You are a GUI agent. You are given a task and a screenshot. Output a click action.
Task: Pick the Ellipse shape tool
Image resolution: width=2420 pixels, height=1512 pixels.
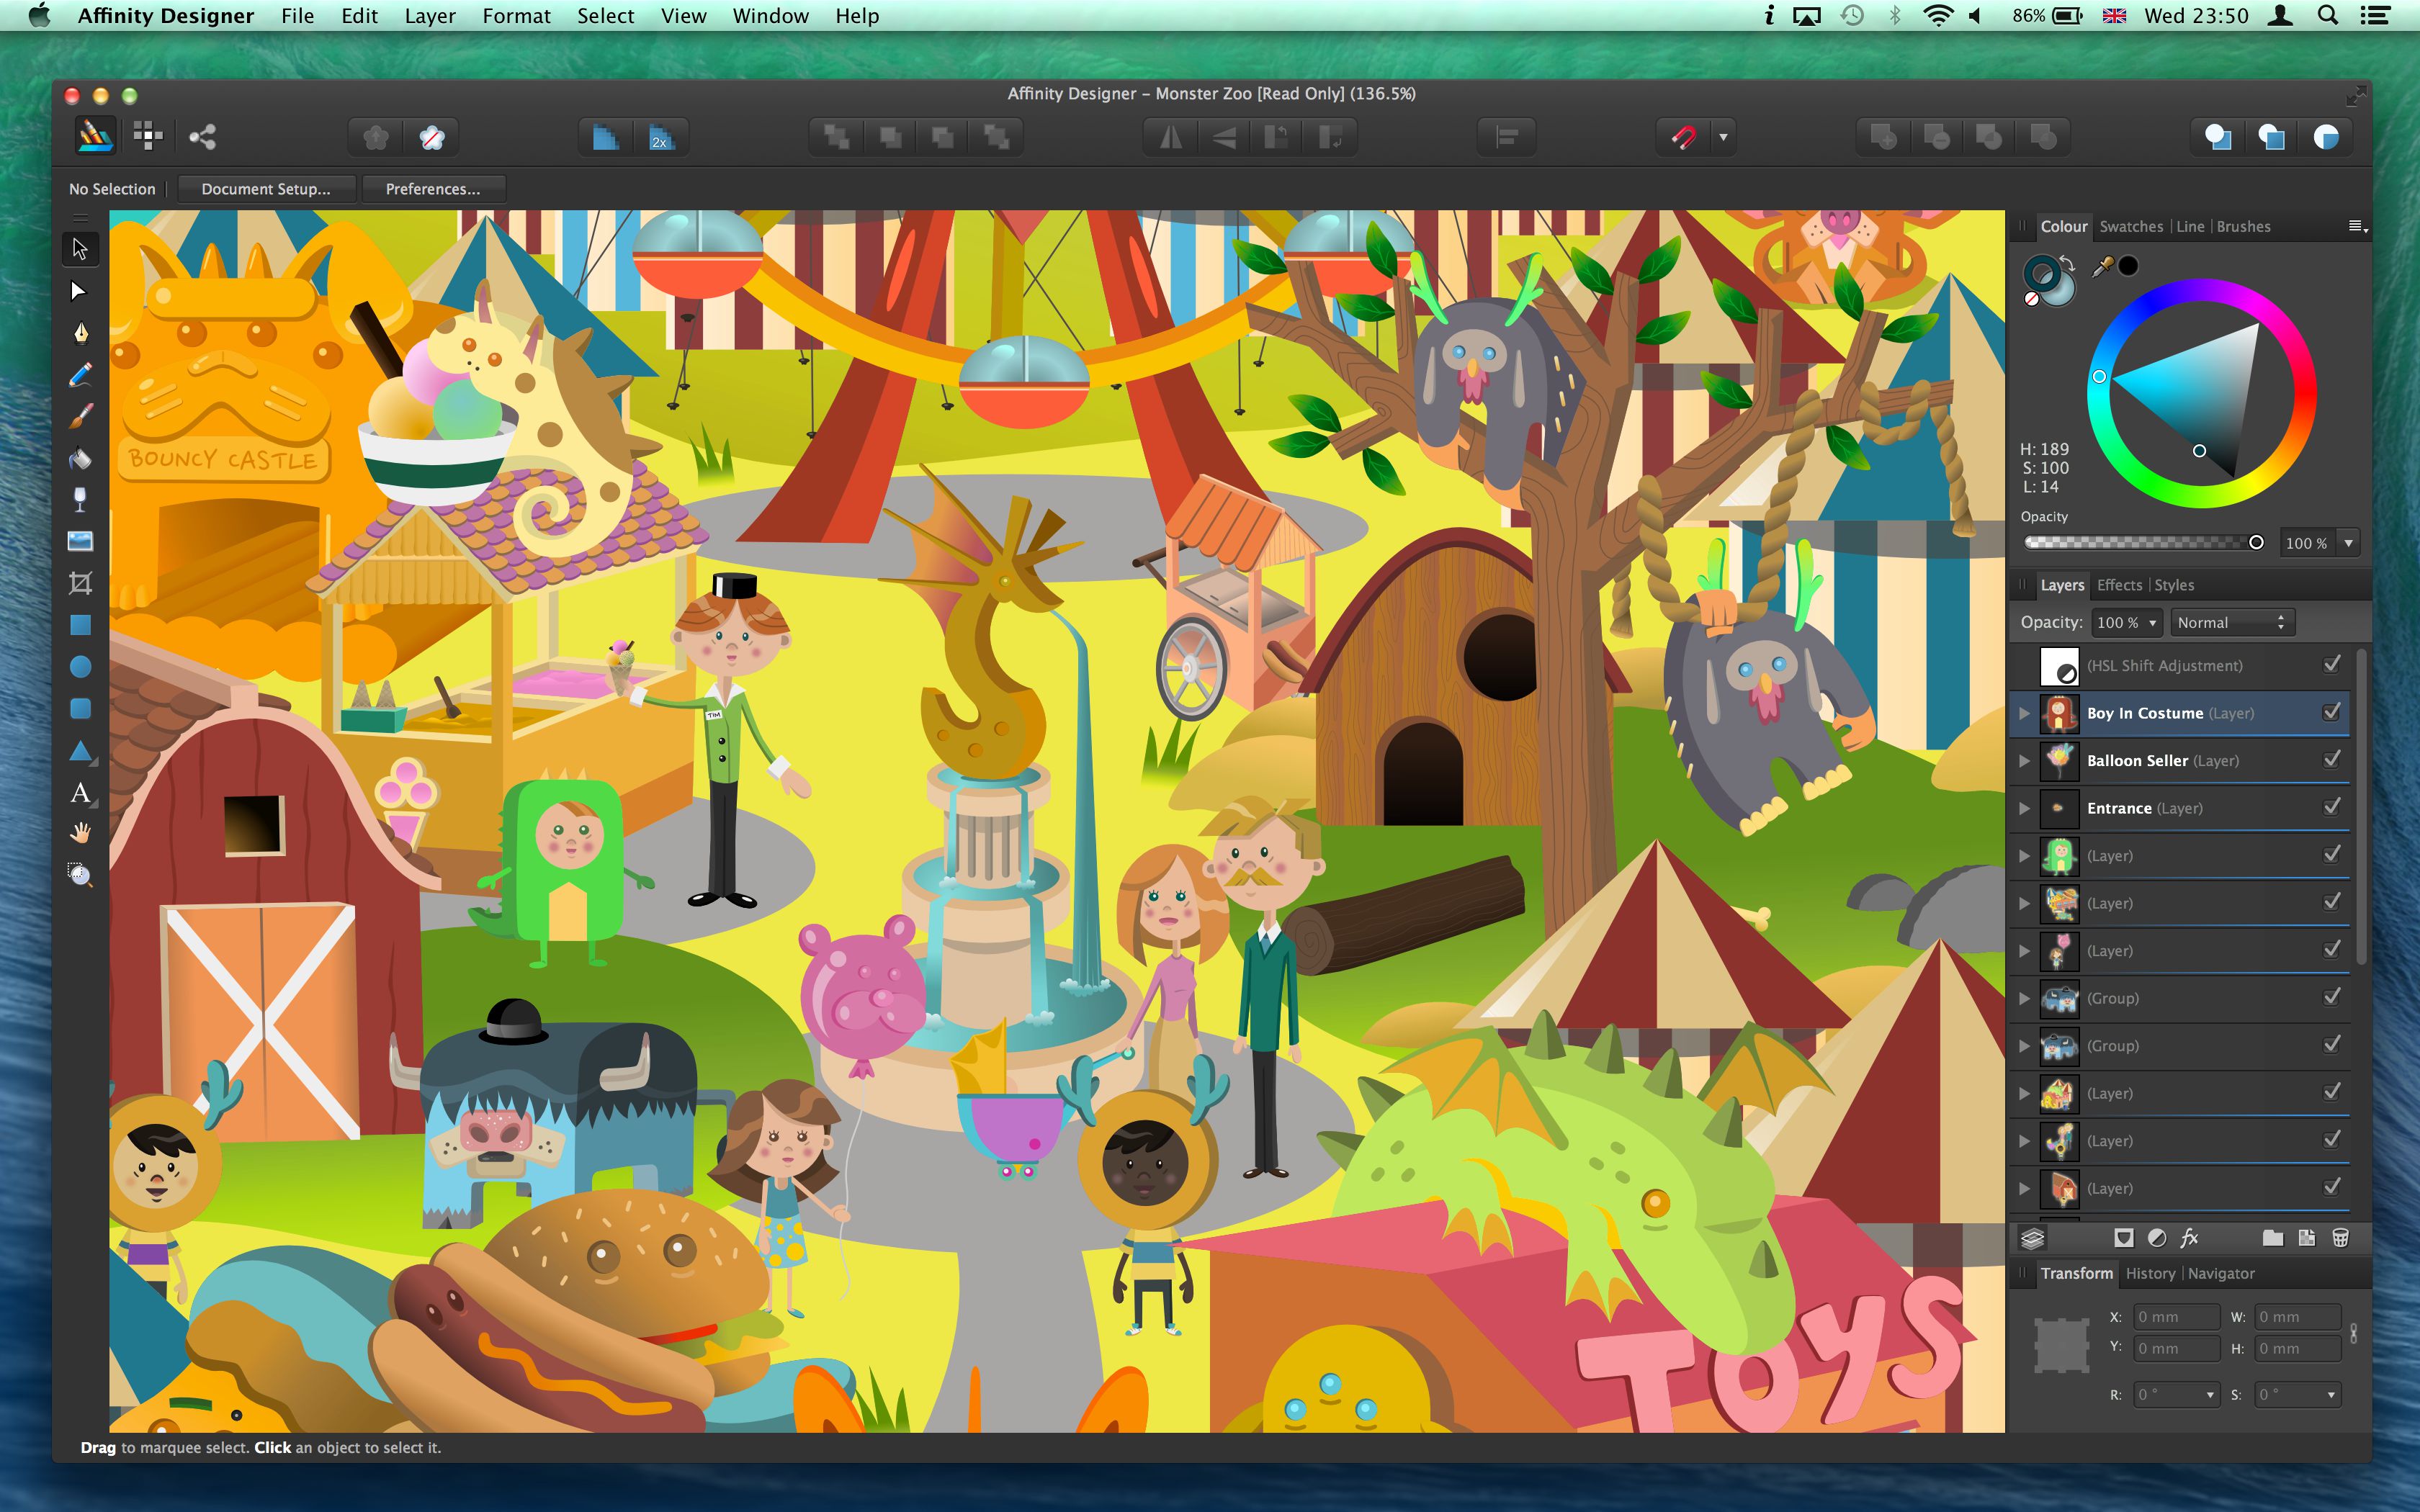[80, 667]
